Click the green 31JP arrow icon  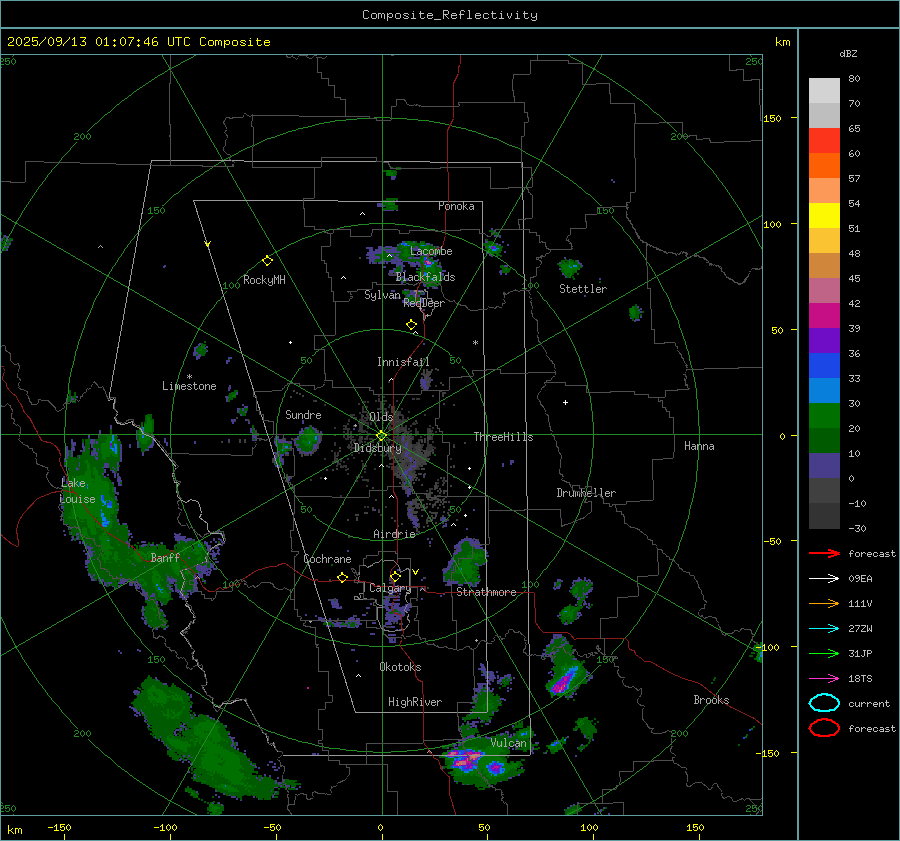pos(824,653)
